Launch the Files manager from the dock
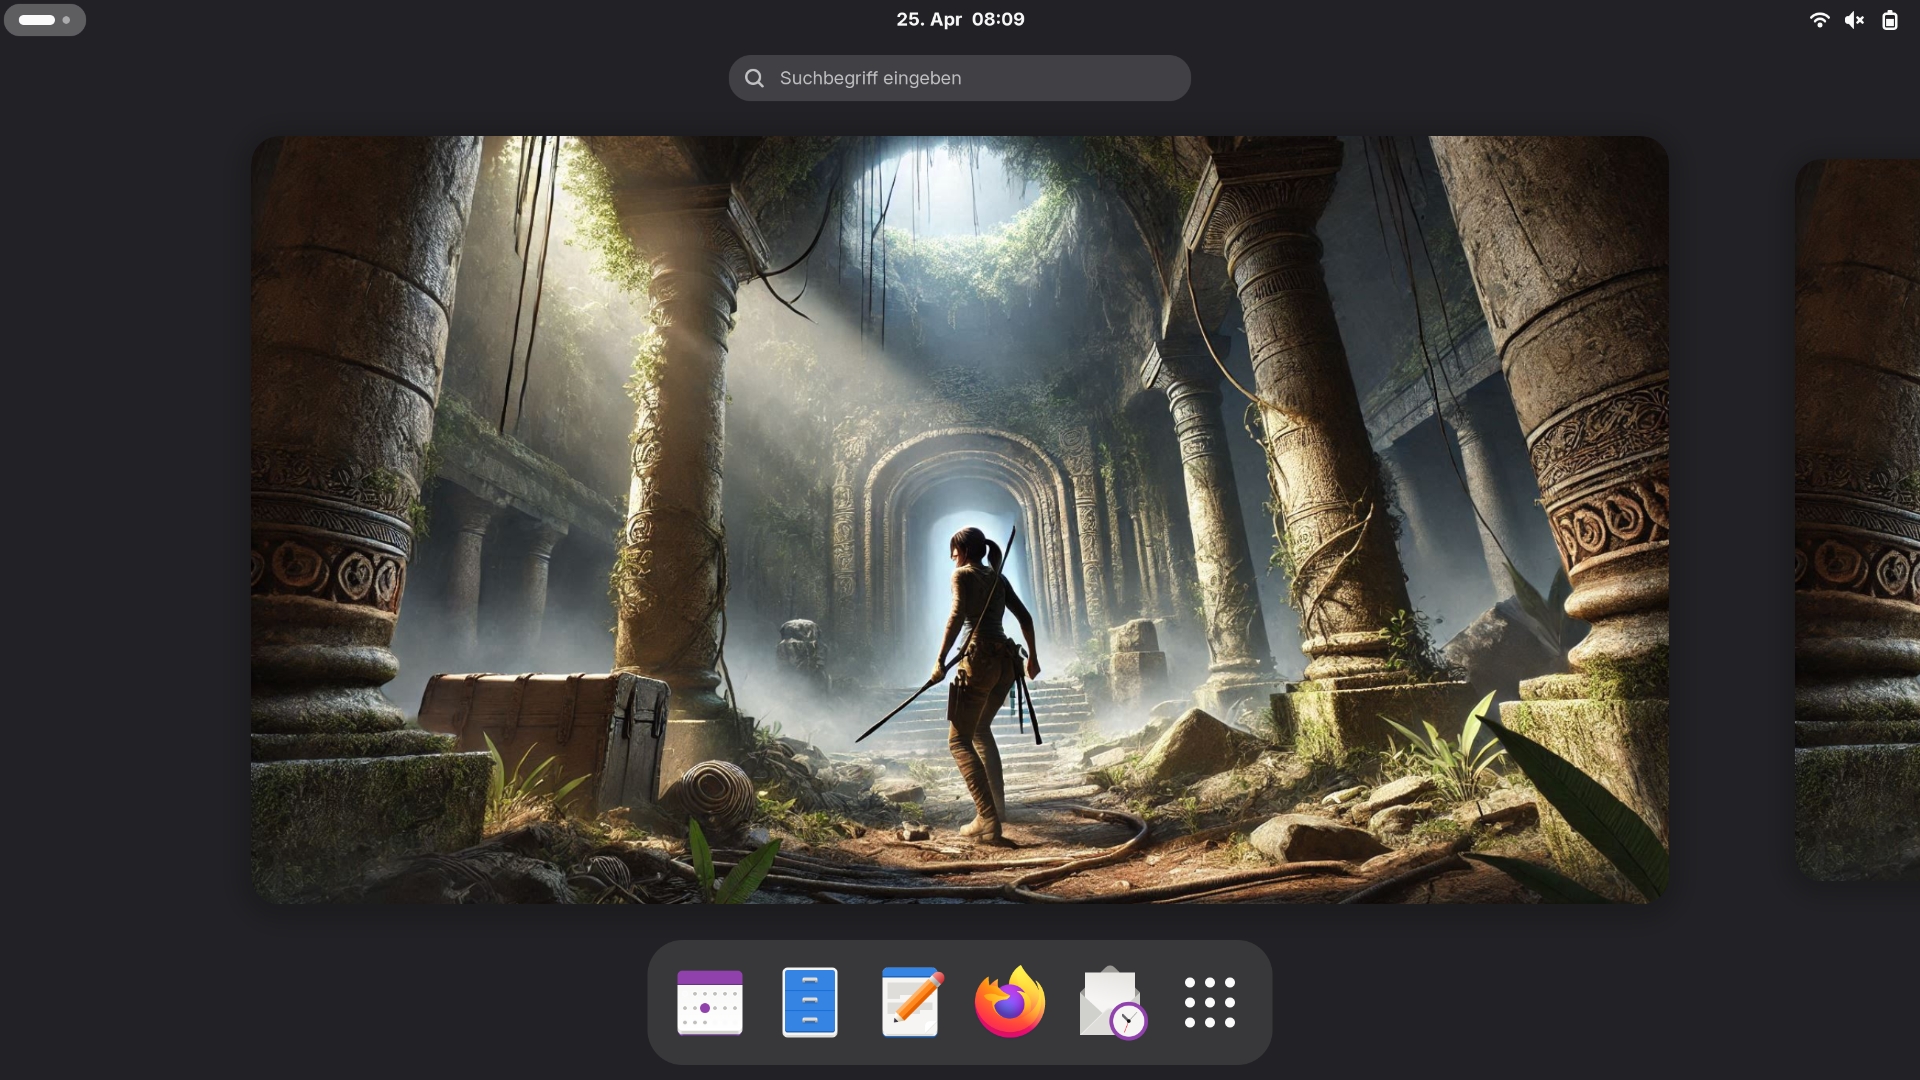Viewport: 1920px width, 1080px height. (x=809, y=1002)
